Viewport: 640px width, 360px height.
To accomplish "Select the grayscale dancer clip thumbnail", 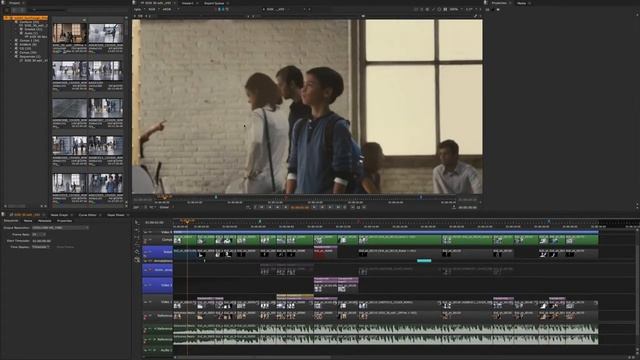I will tap(106, 33).
